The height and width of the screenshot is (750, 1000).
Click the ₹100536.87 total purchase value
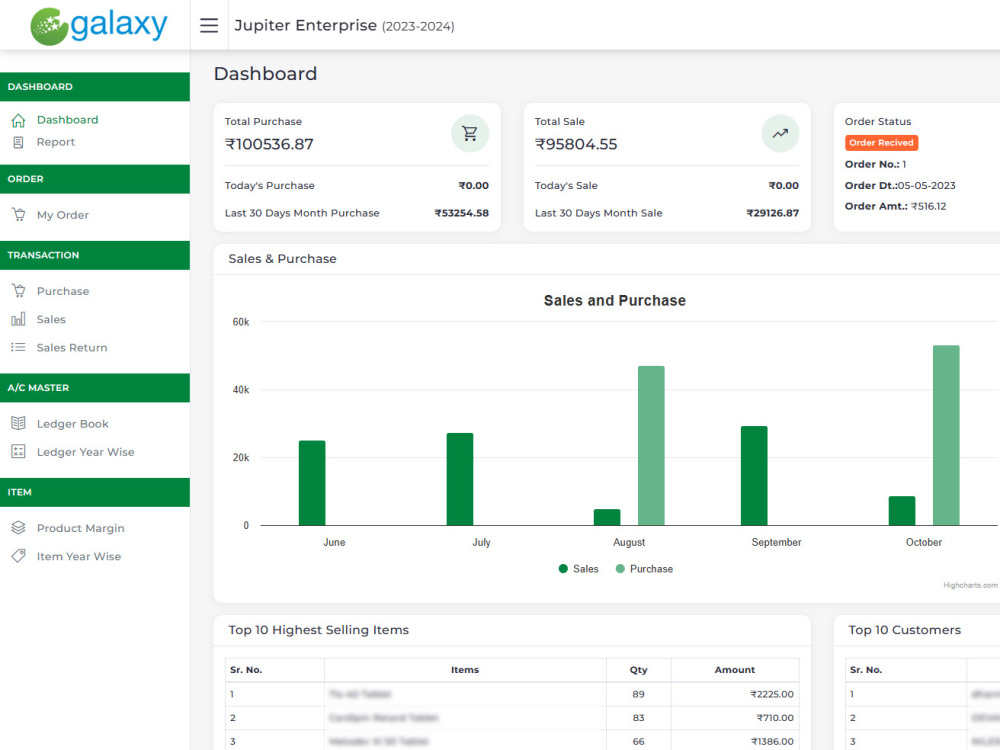point(269,144)
